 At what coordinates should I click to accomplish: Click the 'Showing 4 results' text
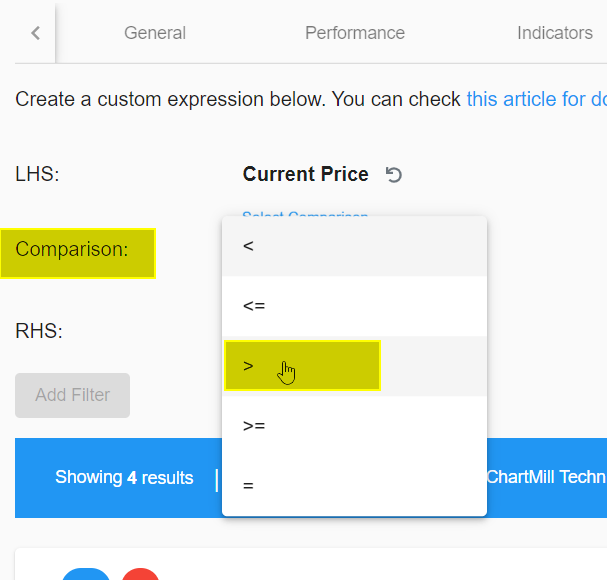click(124, 477)
